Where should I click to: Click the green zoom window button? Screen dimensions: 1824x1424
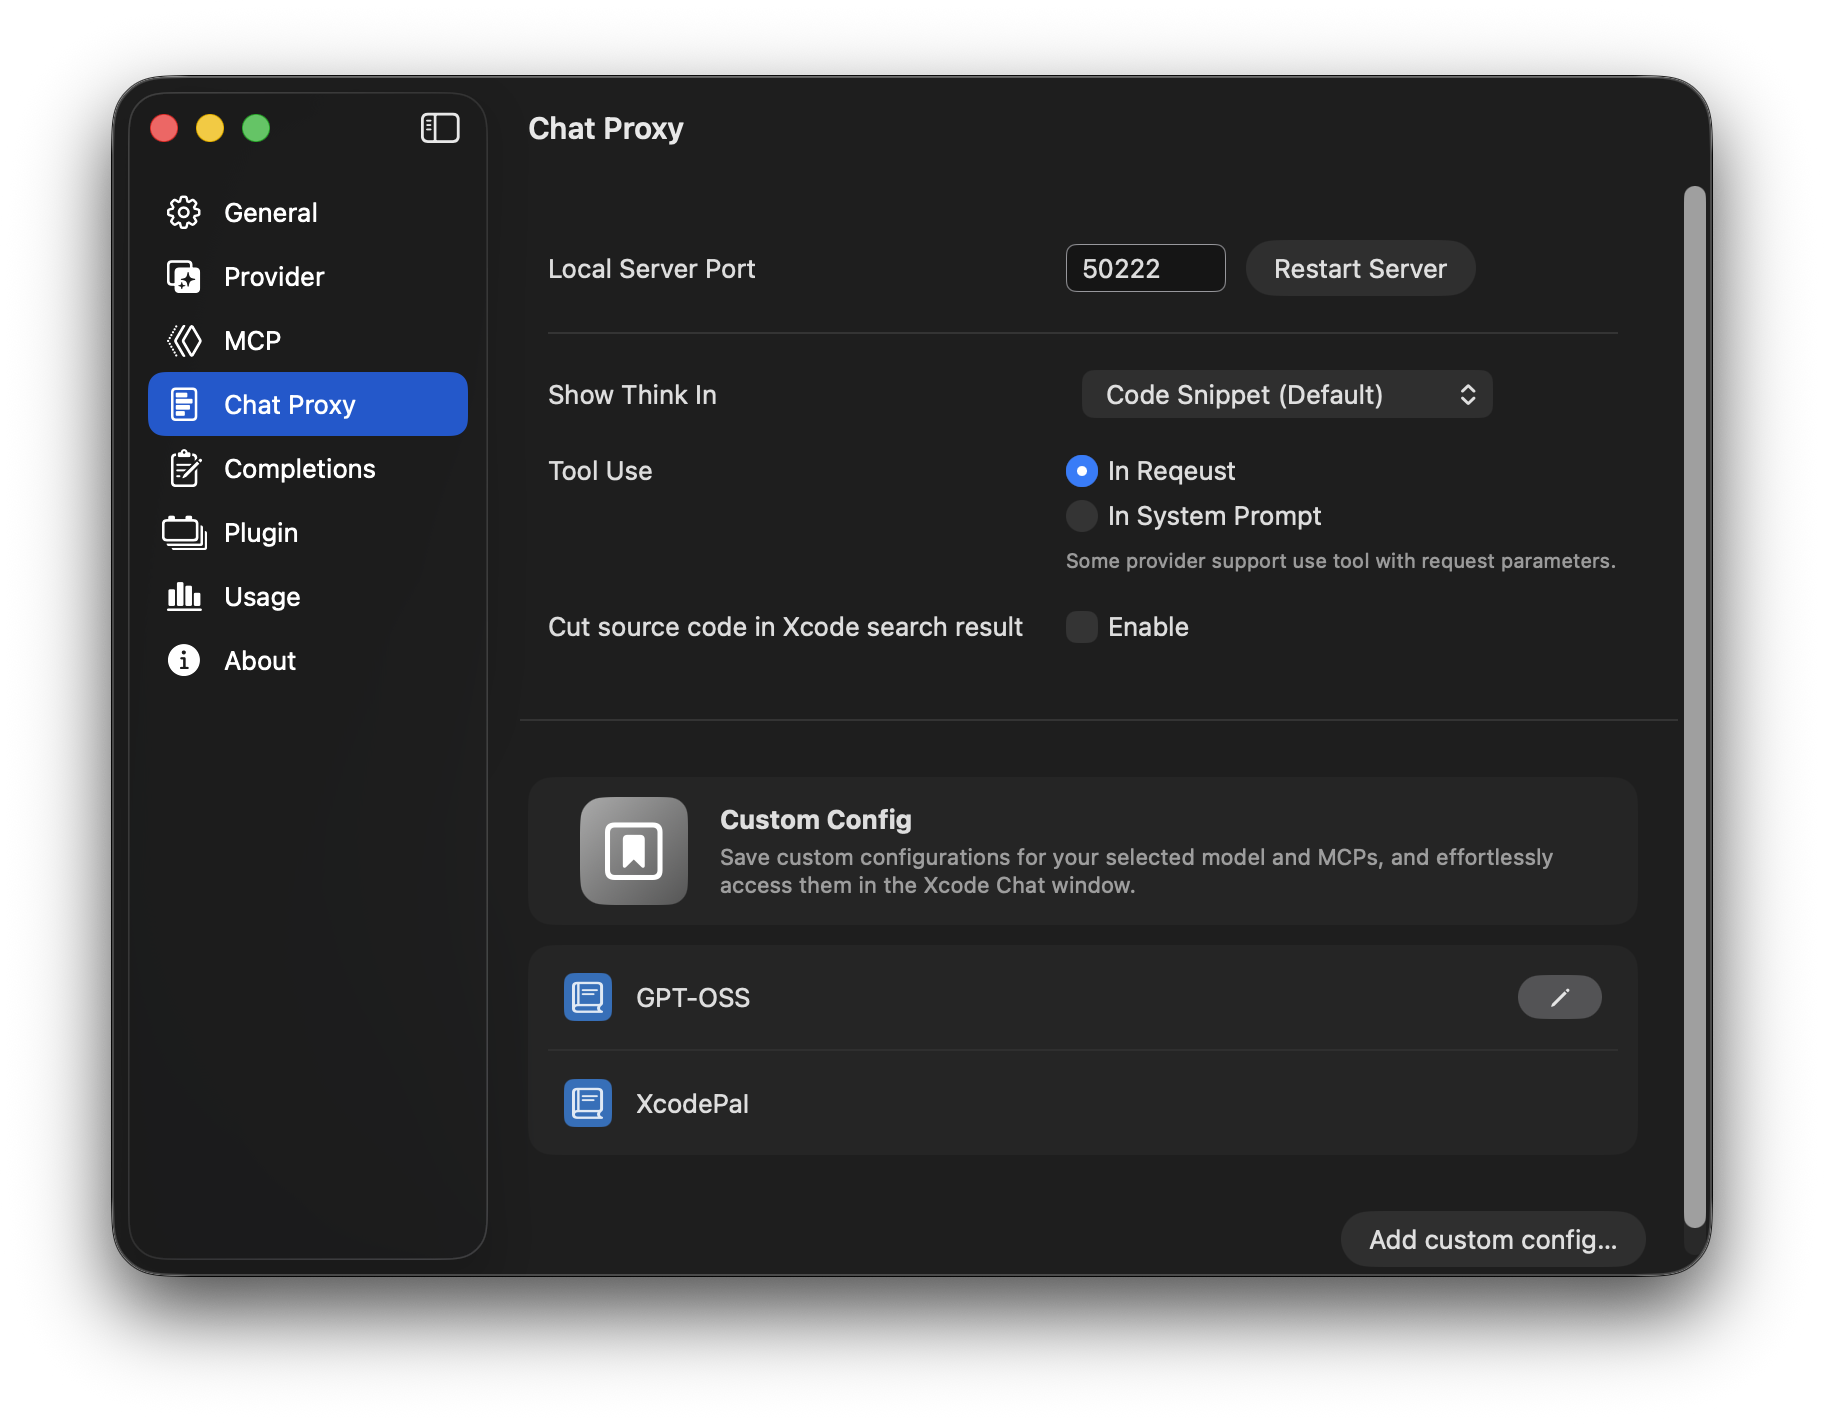tap(256, 128)
